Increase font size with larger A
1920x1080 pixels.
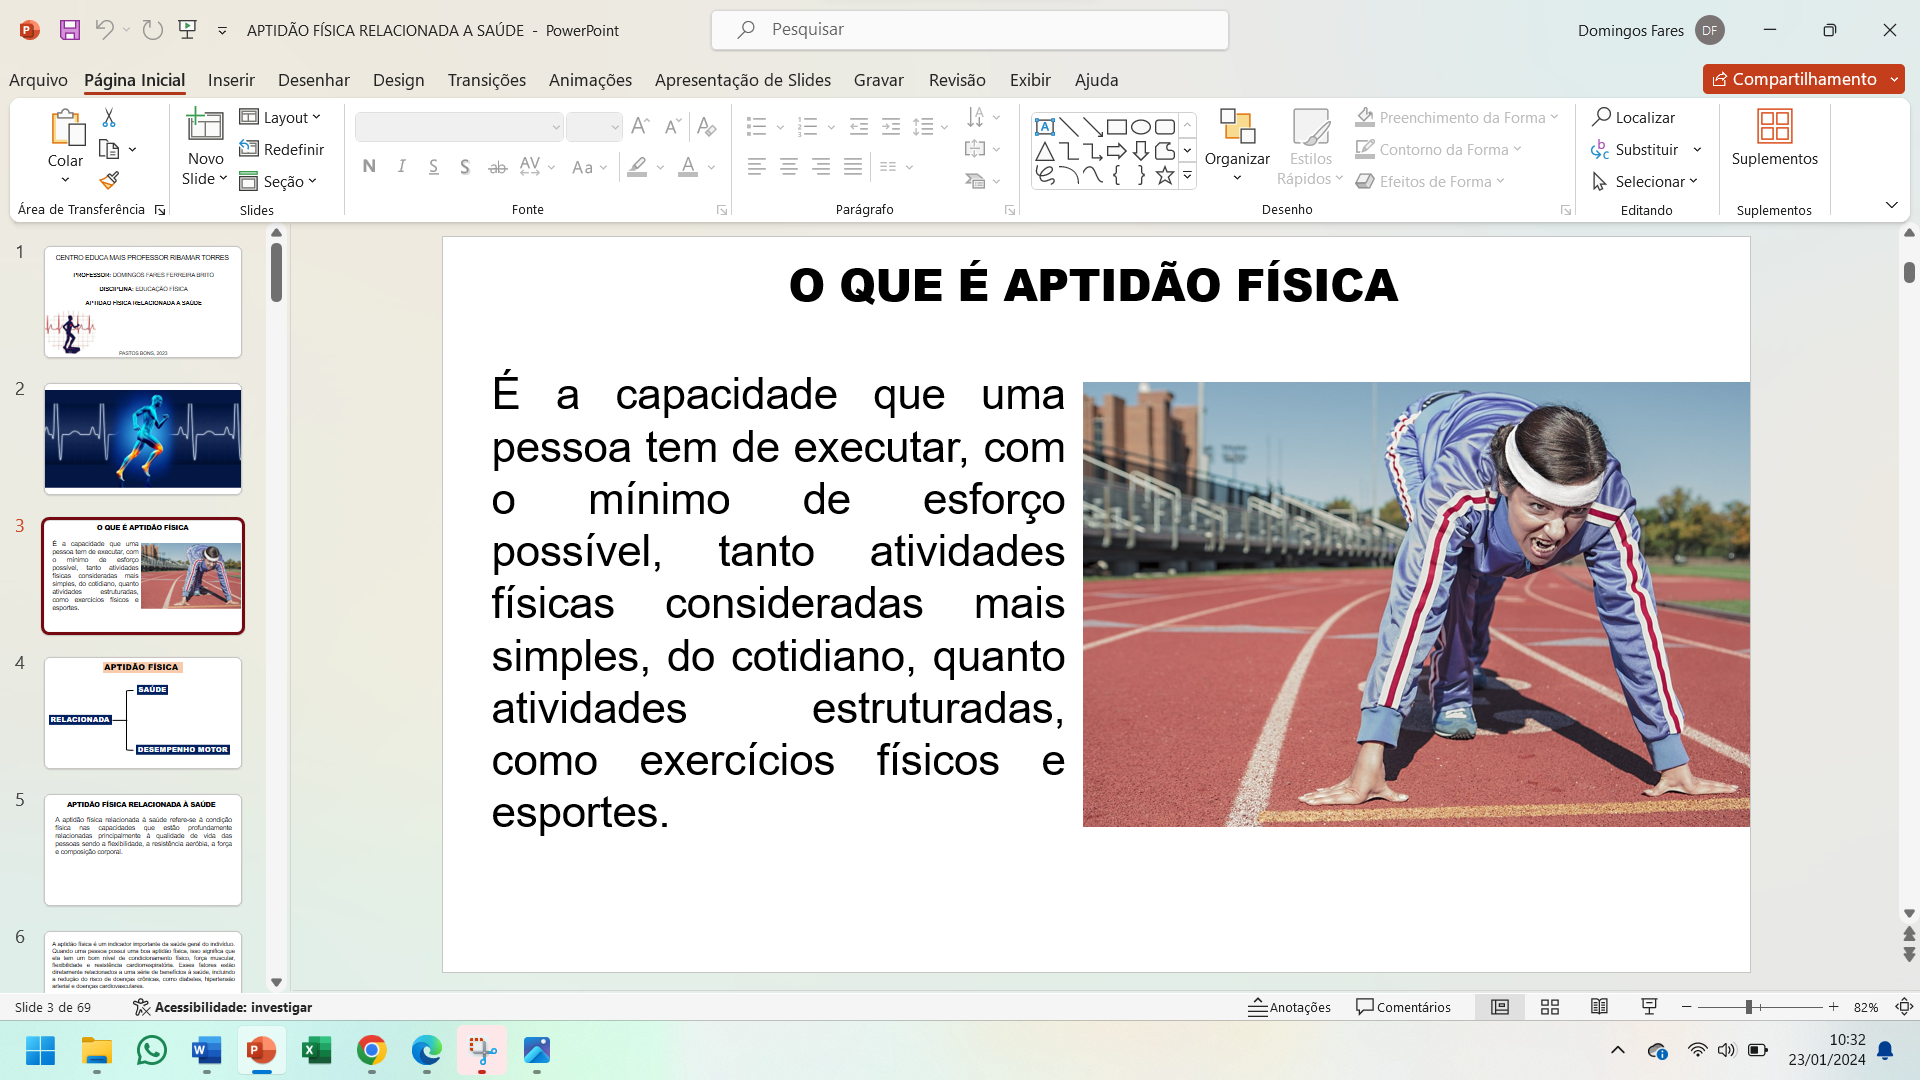(641, 126)
